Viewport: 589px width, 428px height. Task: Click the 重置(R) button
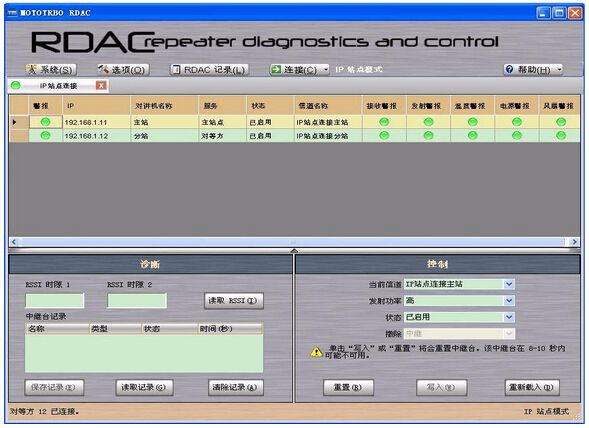(x=348, y=387)
